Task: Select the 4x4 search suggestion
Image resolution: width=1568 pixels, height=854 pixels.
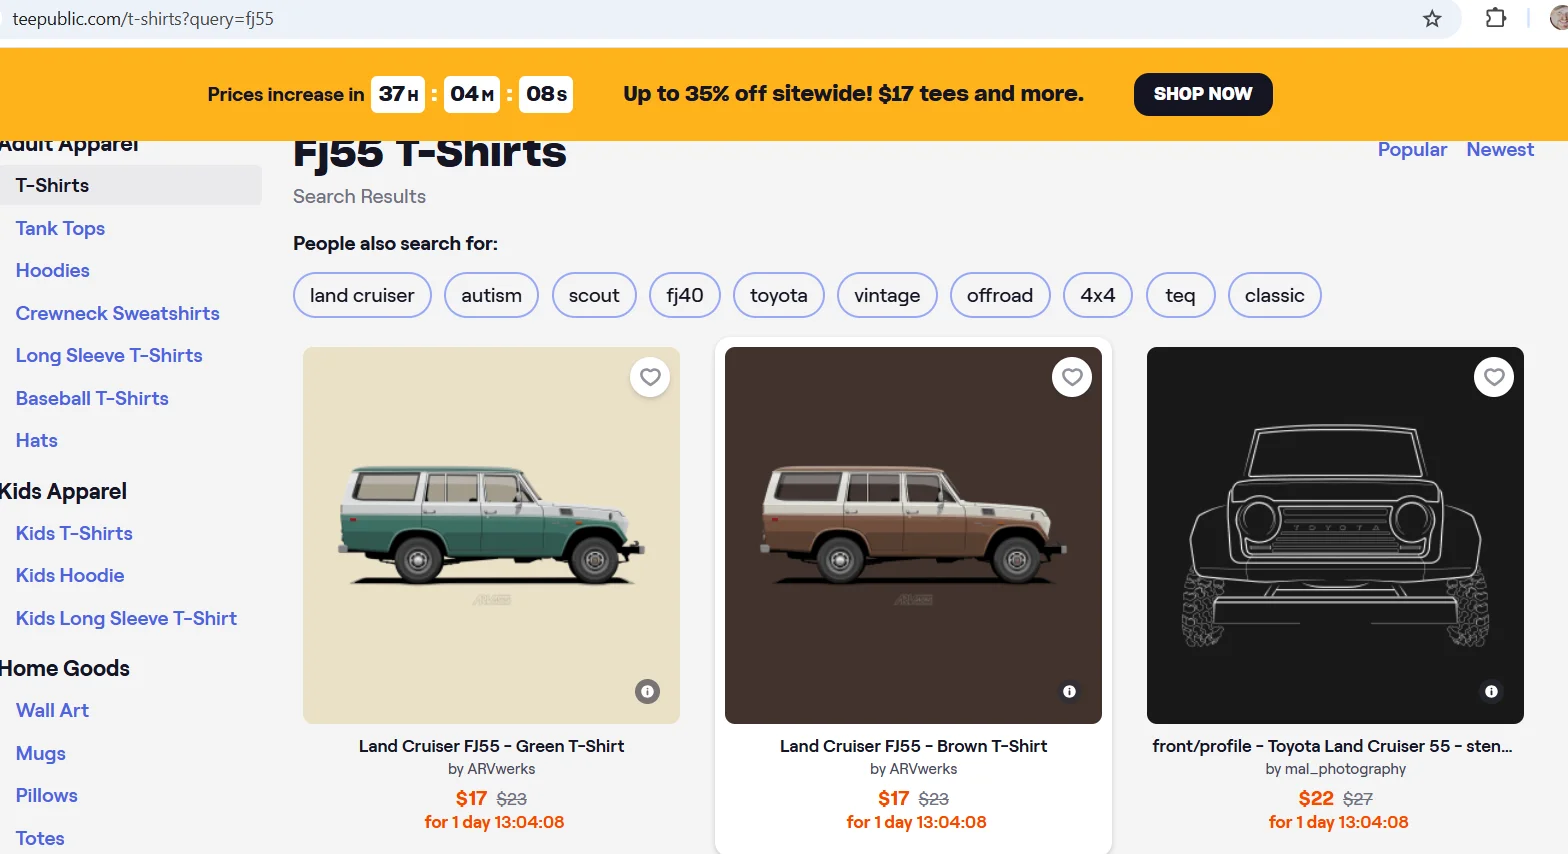Action: pos(1097,295)
